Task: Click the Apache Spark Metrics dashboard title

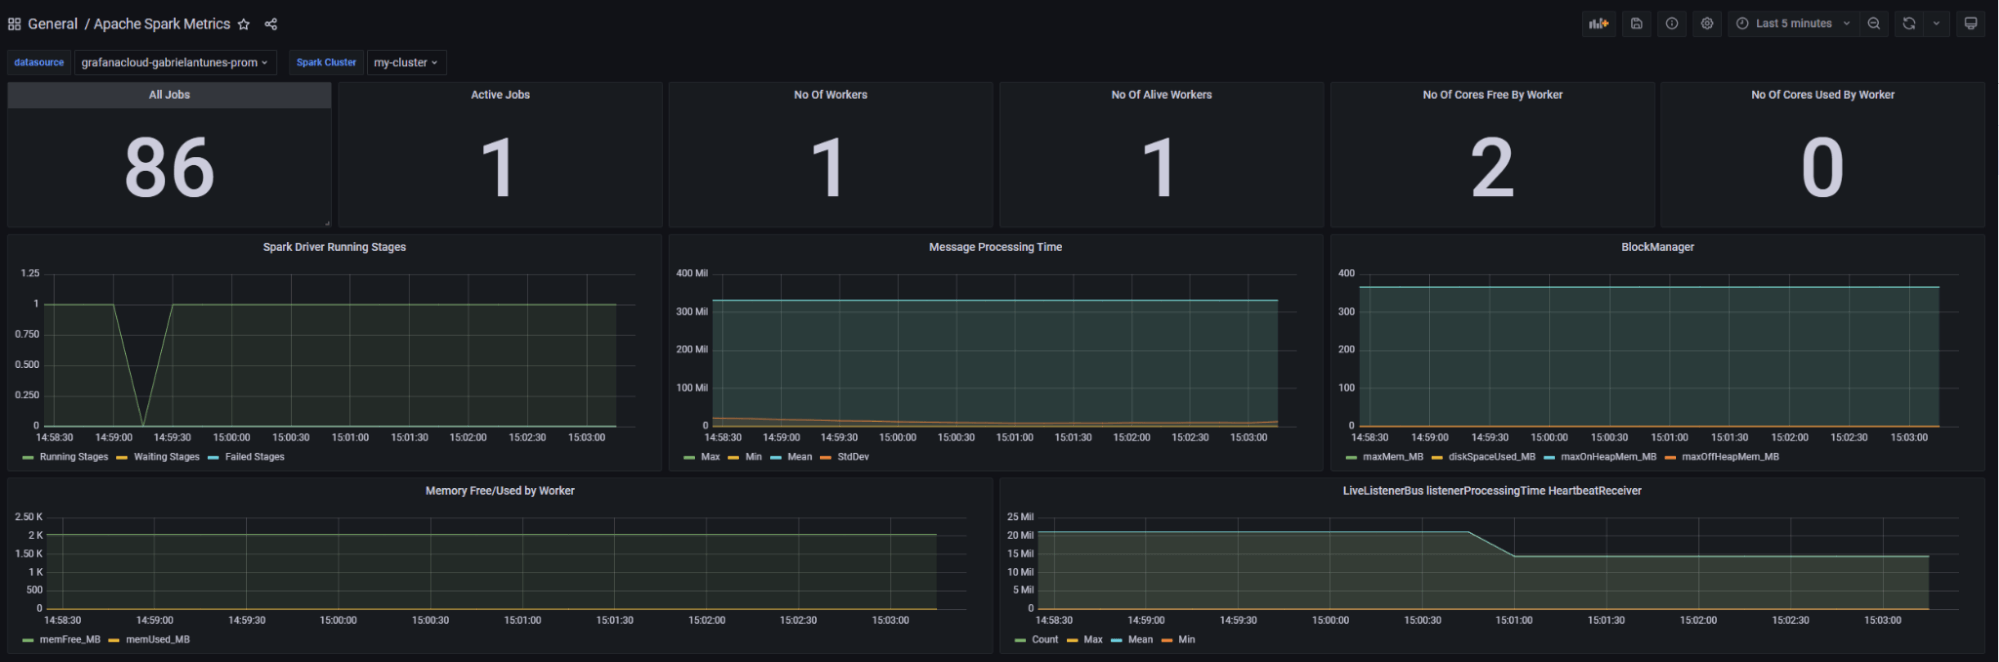Action: 162,24
